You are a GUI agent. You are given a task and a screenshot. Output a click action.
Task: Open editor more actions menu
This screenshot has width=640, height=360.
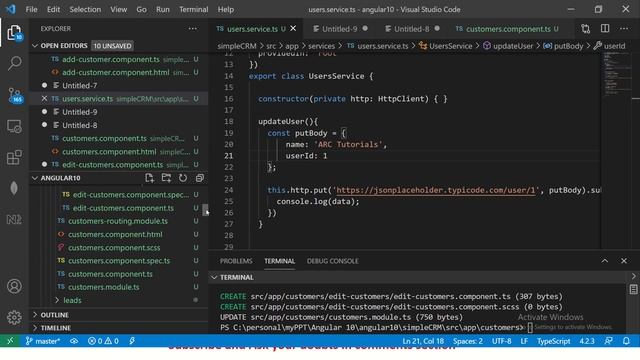coord(624,29)
